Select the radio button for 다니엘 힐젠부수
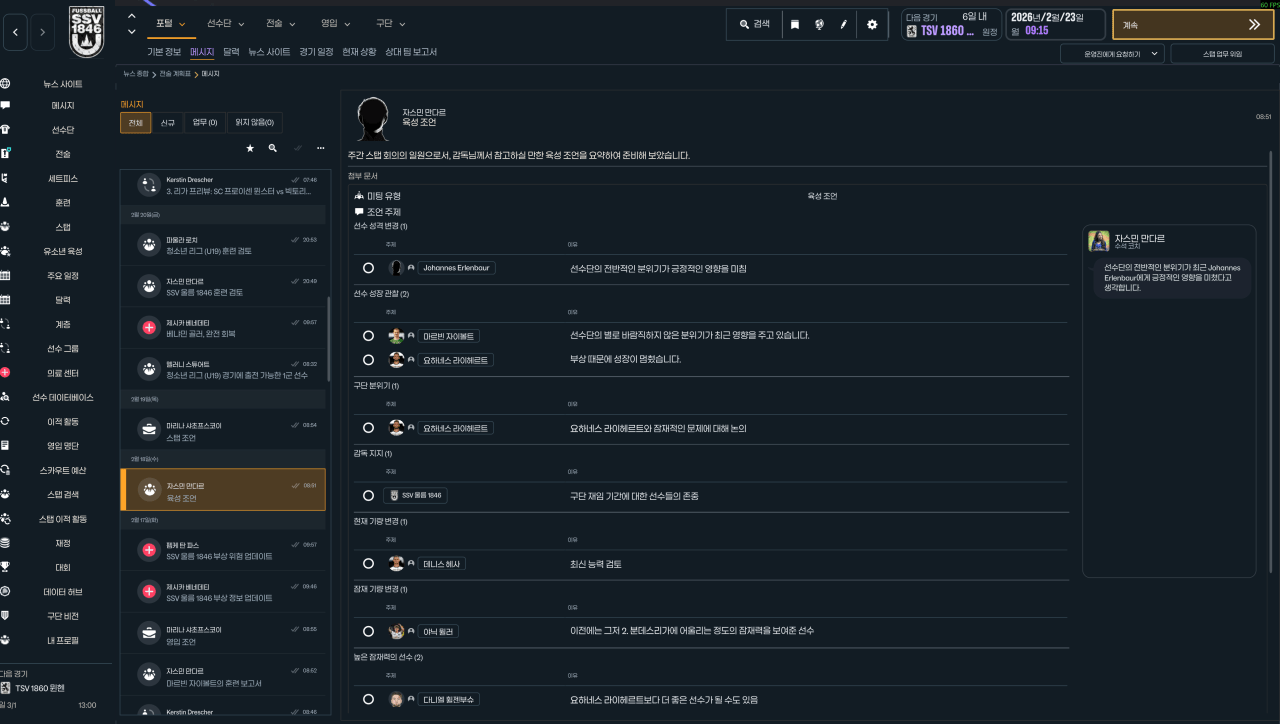Screen dimensions: 1280x724 (369, 700)
